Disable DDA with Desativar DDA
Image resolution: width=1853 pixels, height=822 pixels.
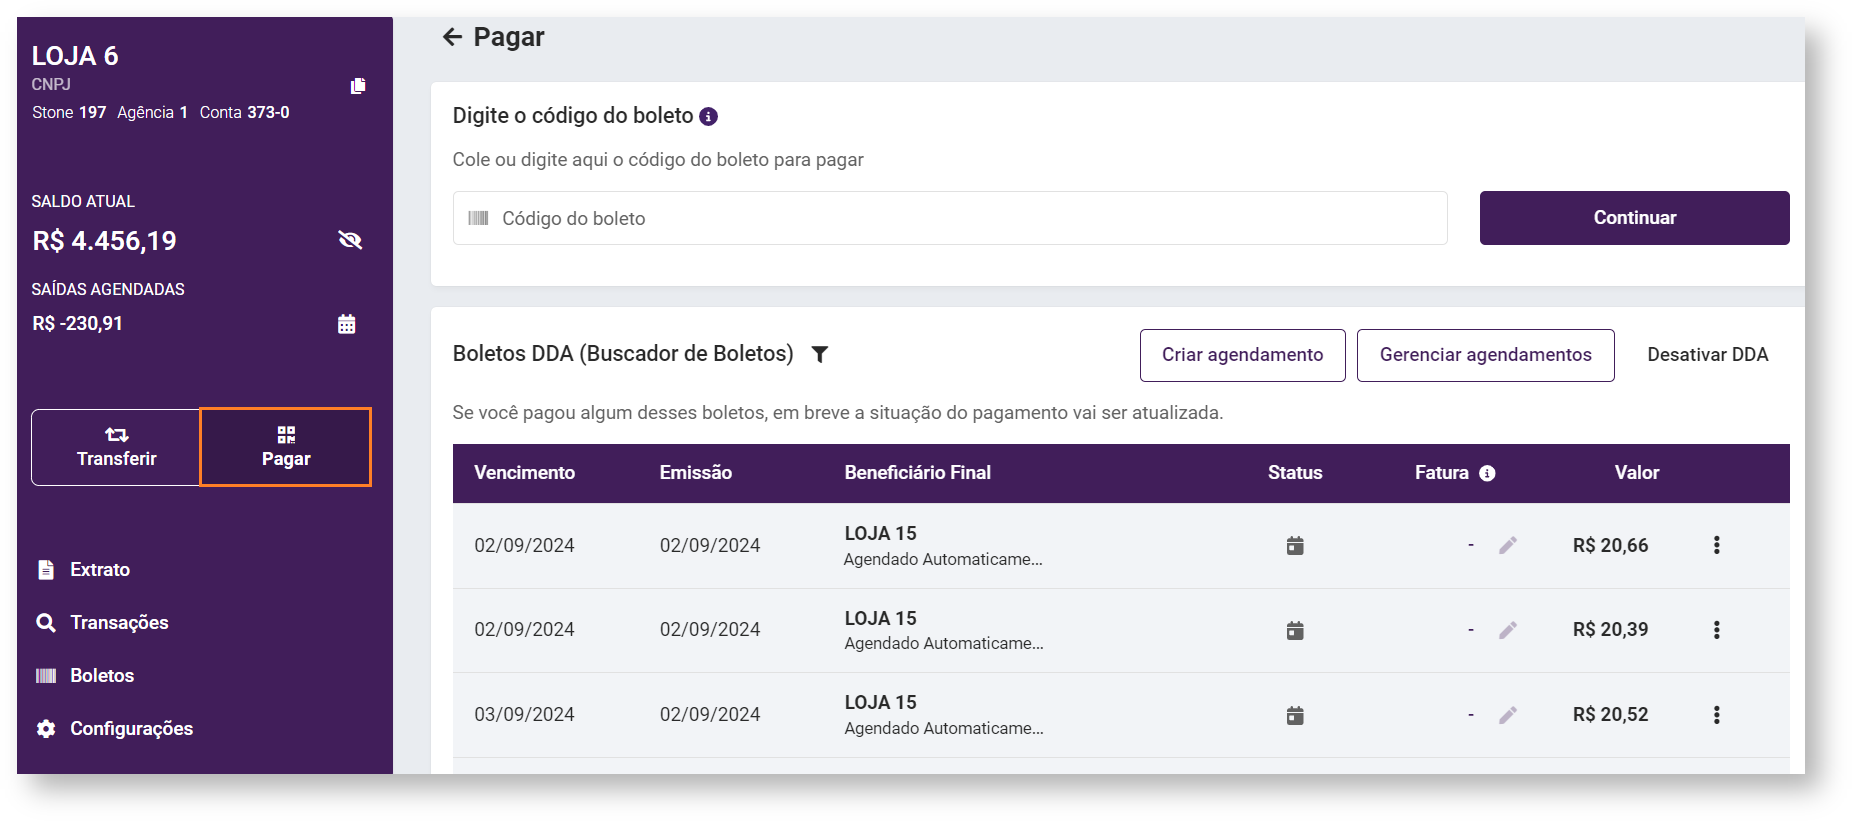pos(1707,355)
